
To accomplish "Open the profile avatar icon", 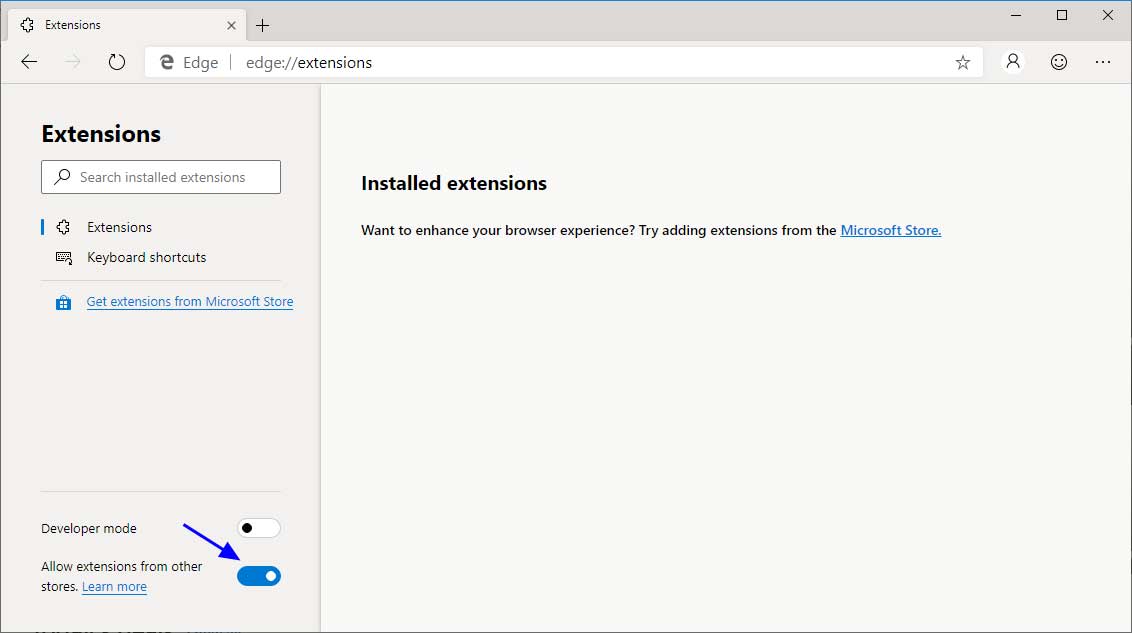I will (1012, 62).
